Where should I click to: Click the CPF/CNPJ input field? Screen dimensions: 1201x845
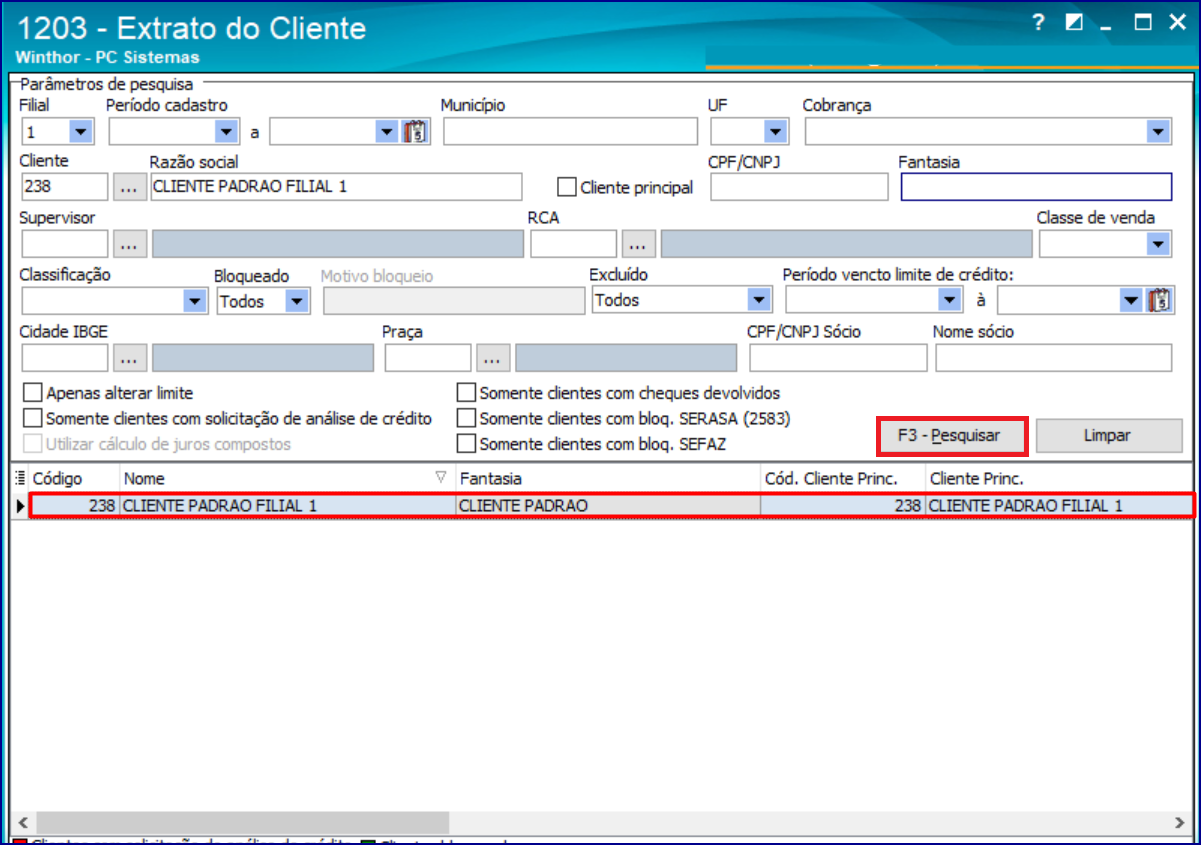(x=799, y=187)
